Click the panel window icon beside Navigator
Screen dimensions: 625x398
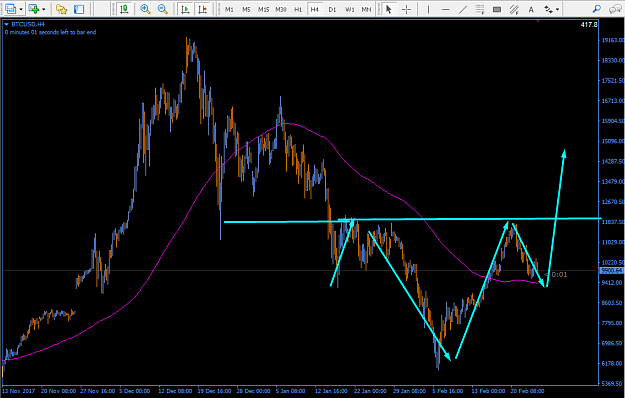click(79, 9)
